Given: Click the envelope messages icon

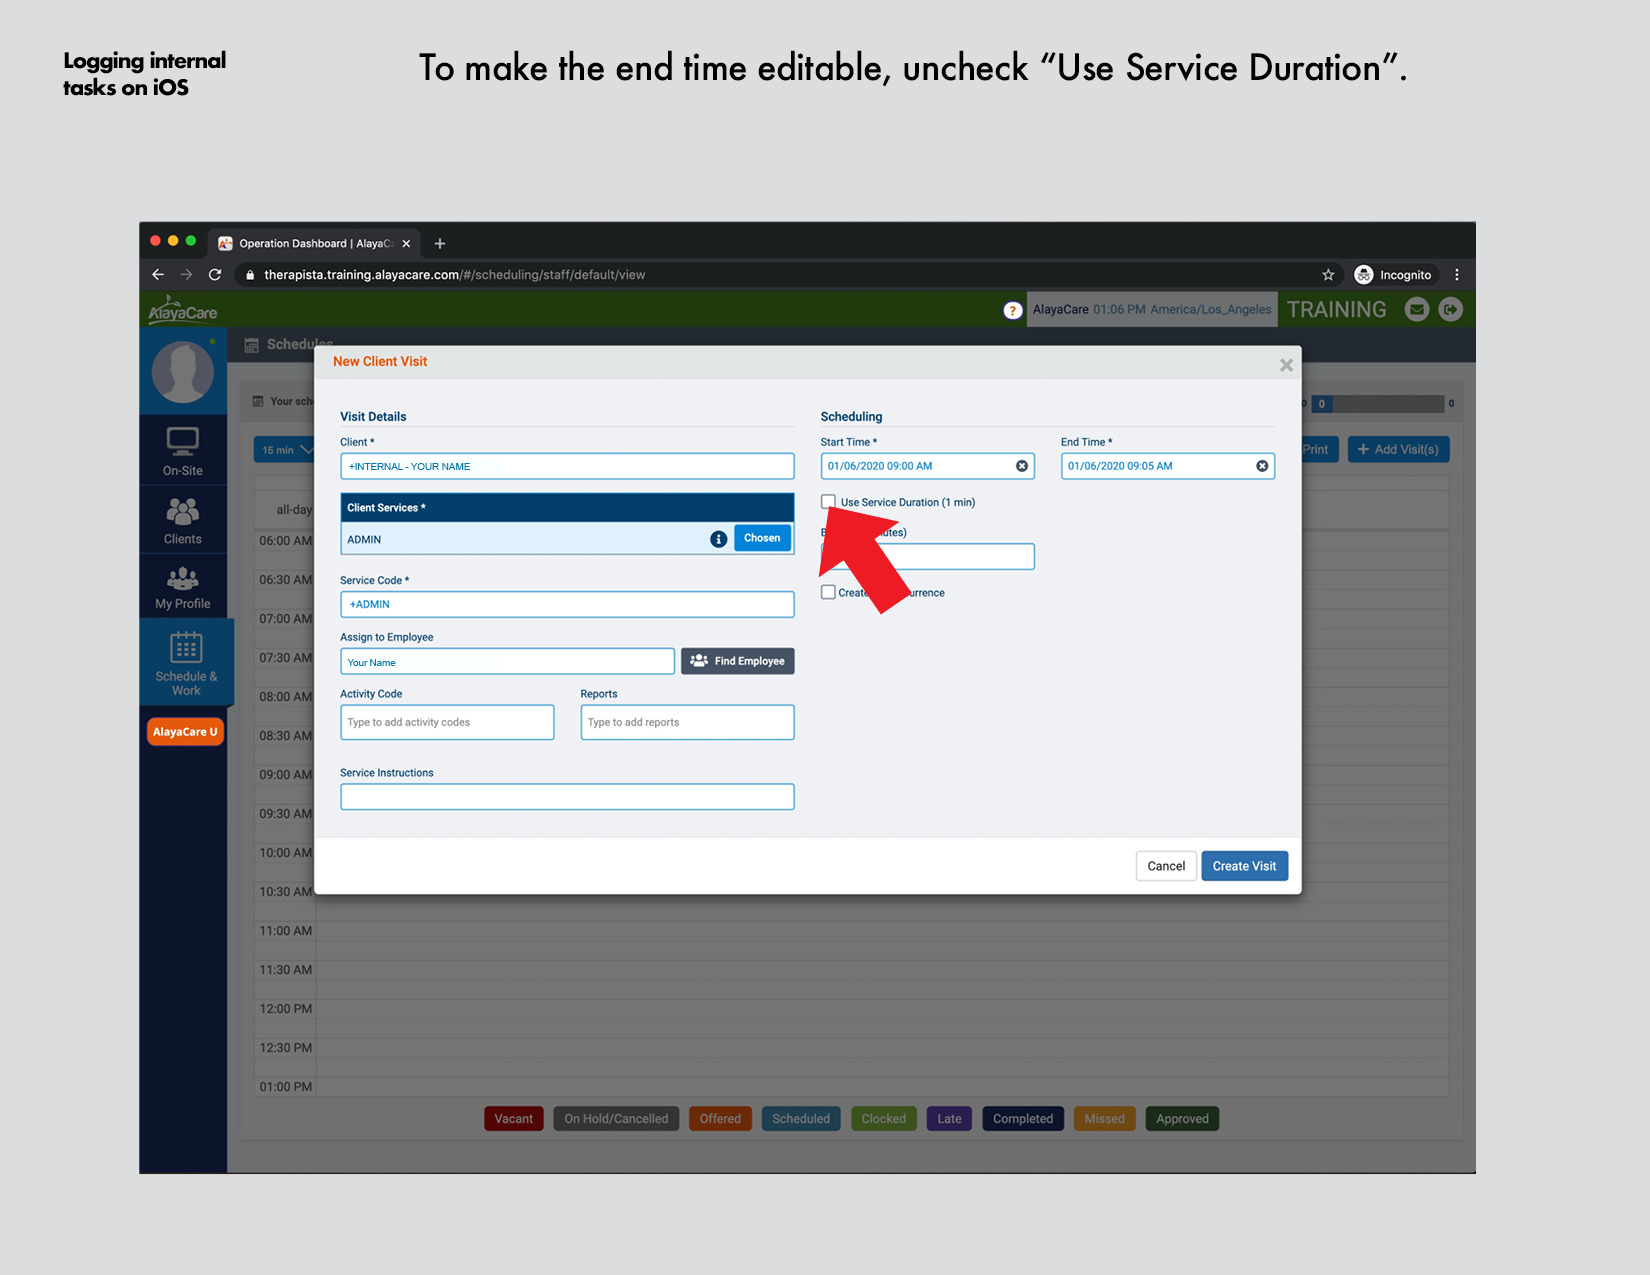Looking at the screenshot, I should pos(1417,309).
